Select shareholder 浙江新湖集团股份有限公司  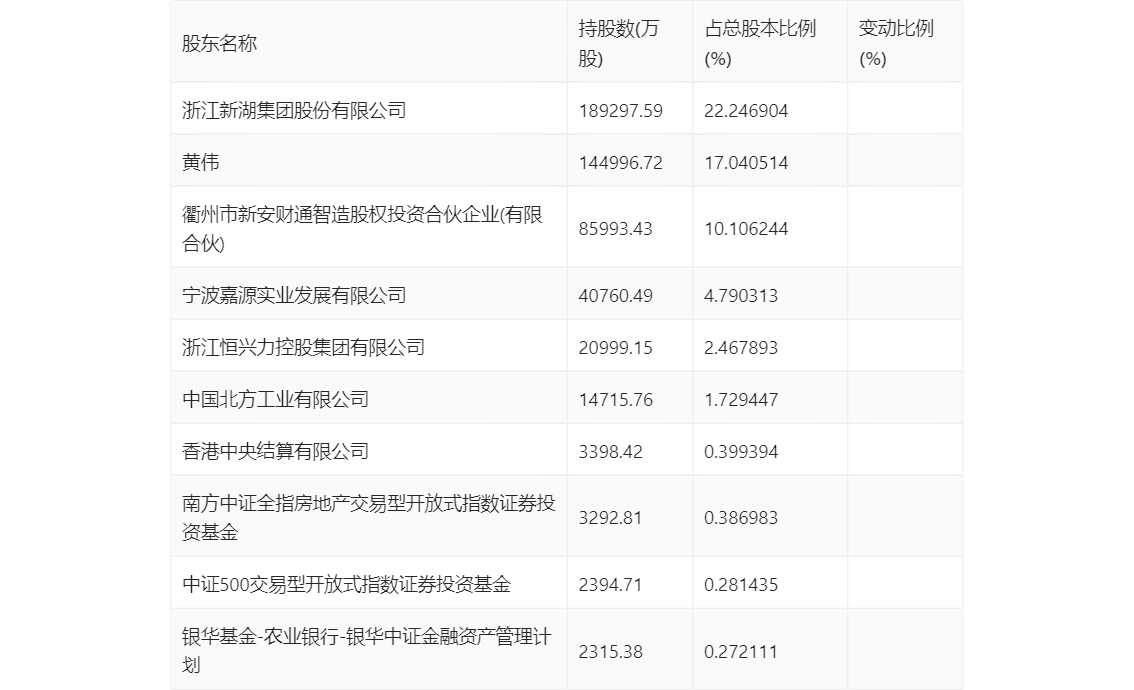tap(294, 110)
